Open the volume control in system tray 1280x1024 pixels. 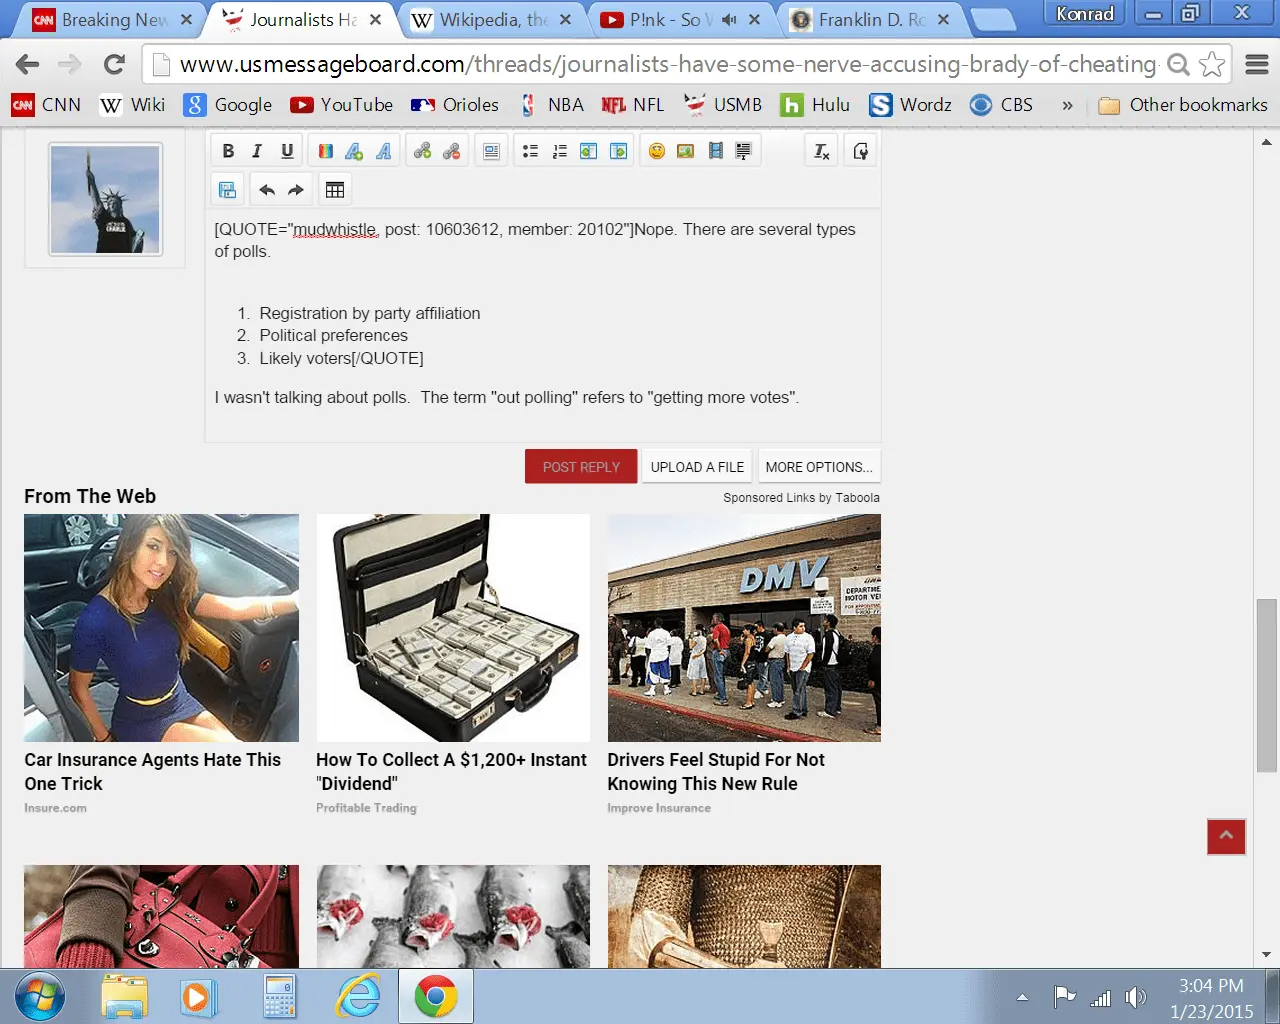point(1135,997)
